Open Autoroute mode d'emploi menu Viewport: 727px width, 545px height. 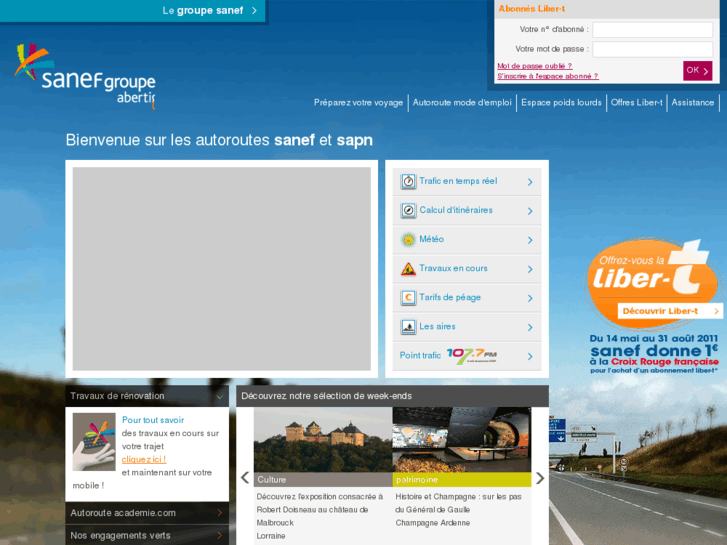462,103
